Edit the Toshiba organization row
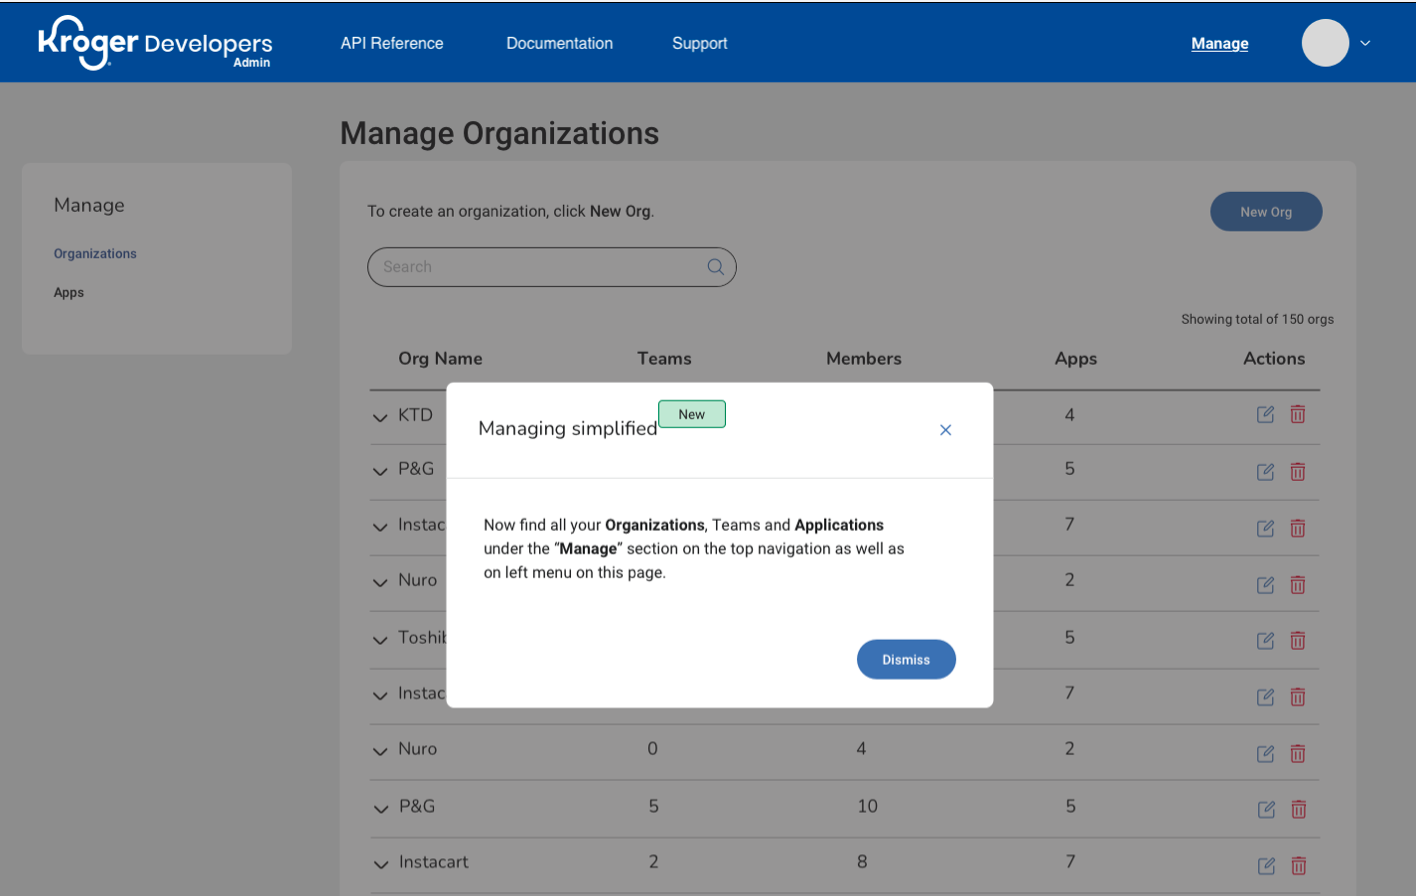Screen dimensions: 1416x896 tap(1265, 640)
